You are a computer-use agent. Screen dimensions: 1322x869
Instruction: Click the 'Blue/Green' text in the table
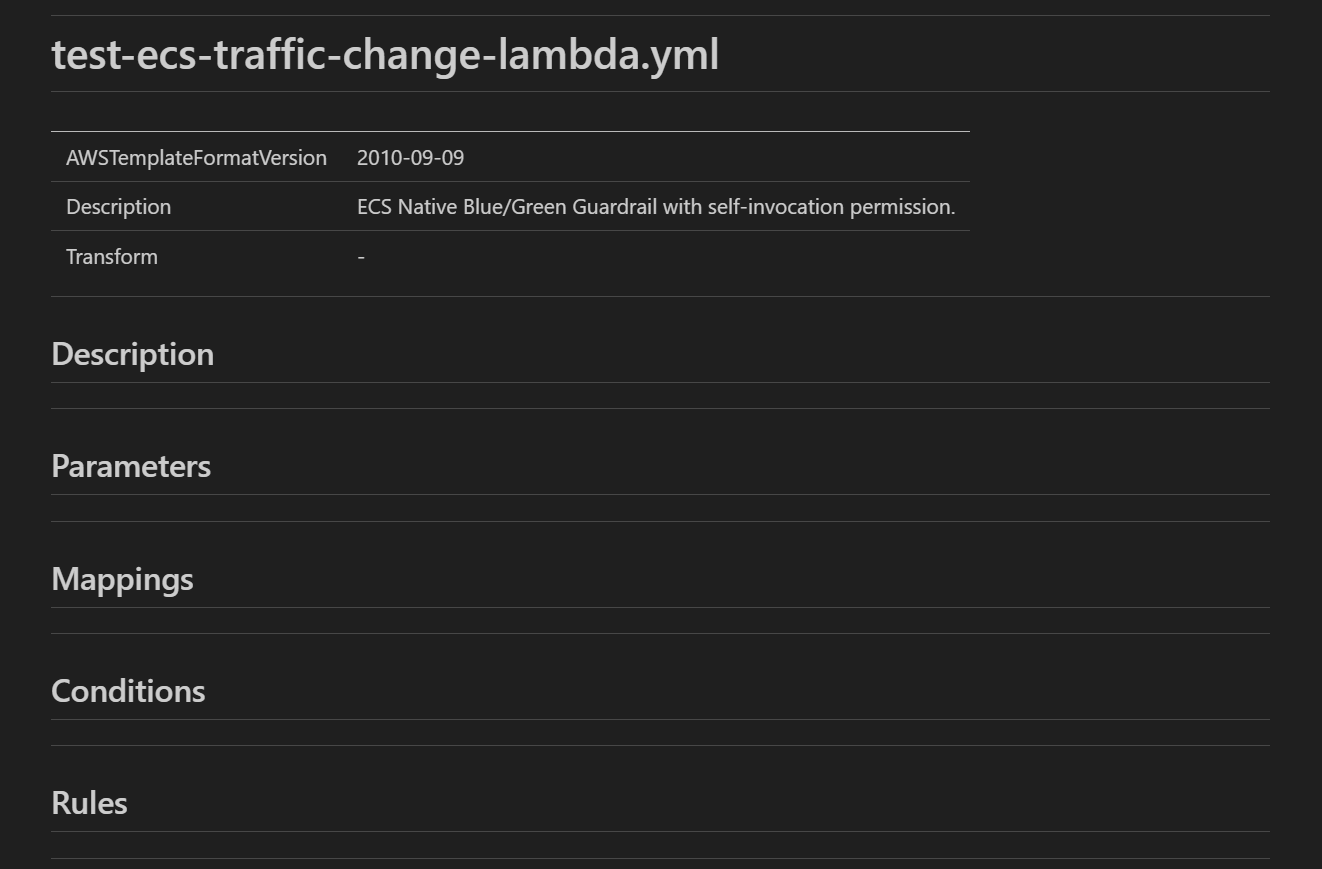pyautogui.click(x=515, y=207)
